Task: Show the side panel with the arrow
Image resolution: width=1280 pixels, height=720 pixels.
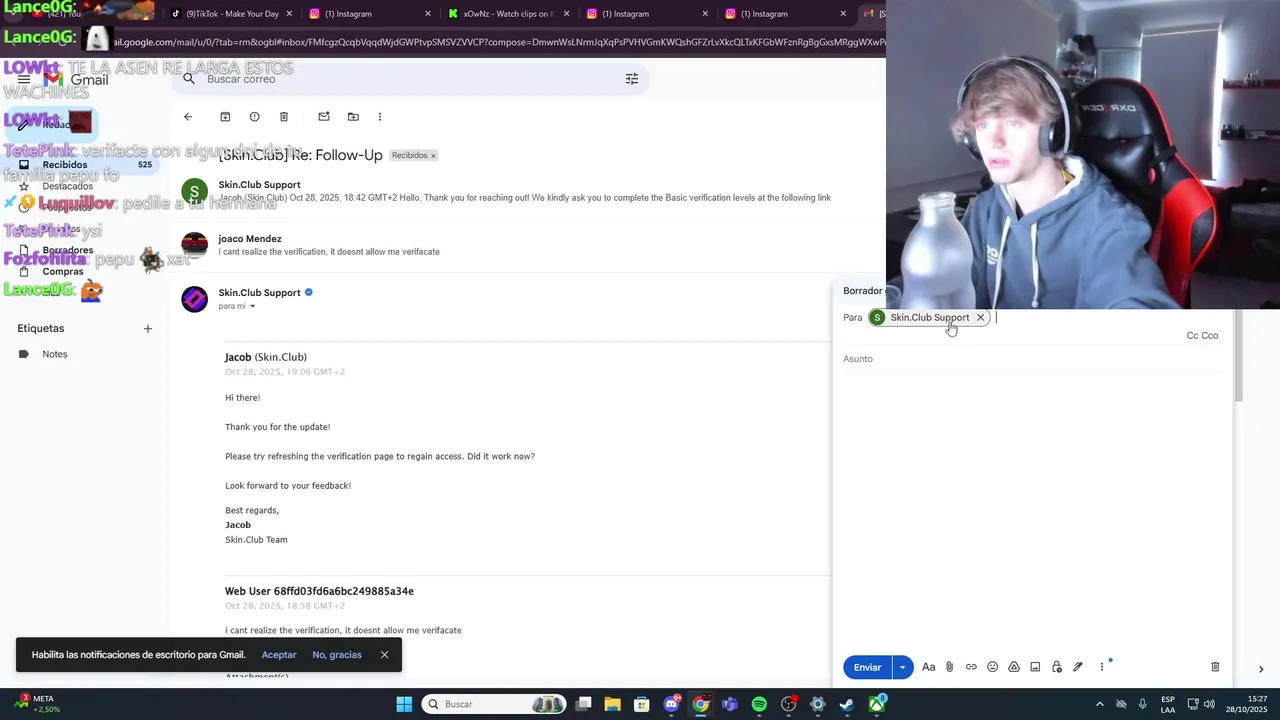Action: pyautogui.click(x=1261, y=669)
